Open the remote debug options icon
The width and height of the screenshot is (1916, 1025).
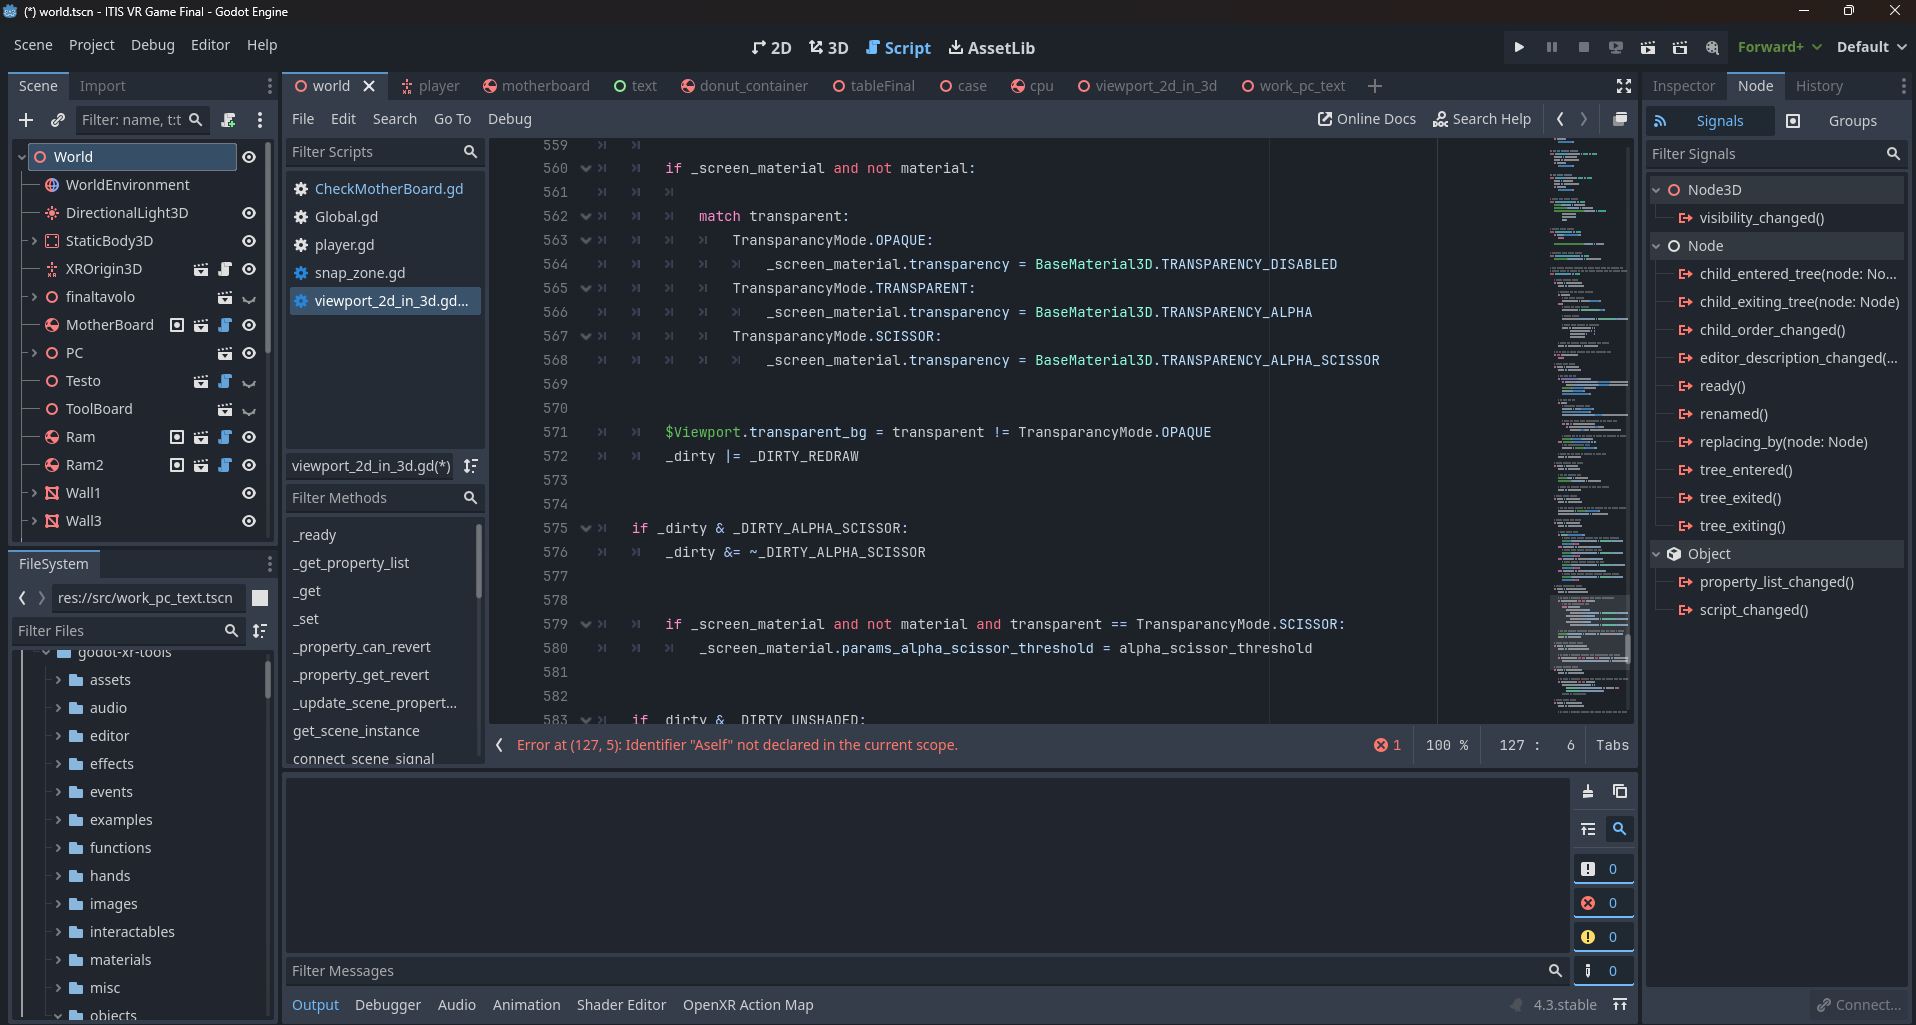[x=1615, y=47]
